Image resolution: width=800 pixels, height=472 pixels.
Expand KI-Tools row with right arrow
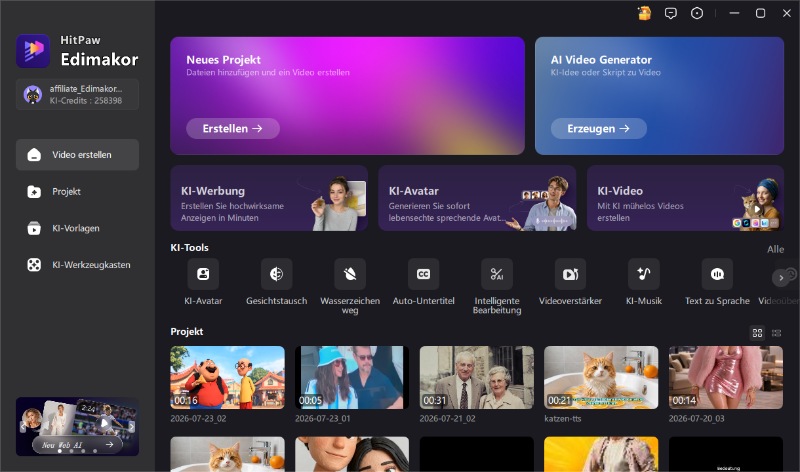coord(781,278)
